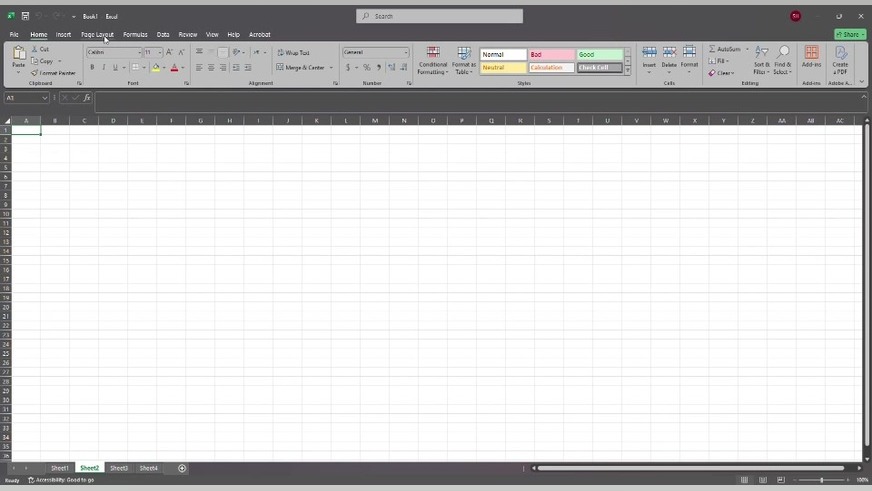Image resolution: width=872 pixels, height=491 pixels.
Task: Open the Data tab
Action: pyautogui.click(x=163, y=34)
